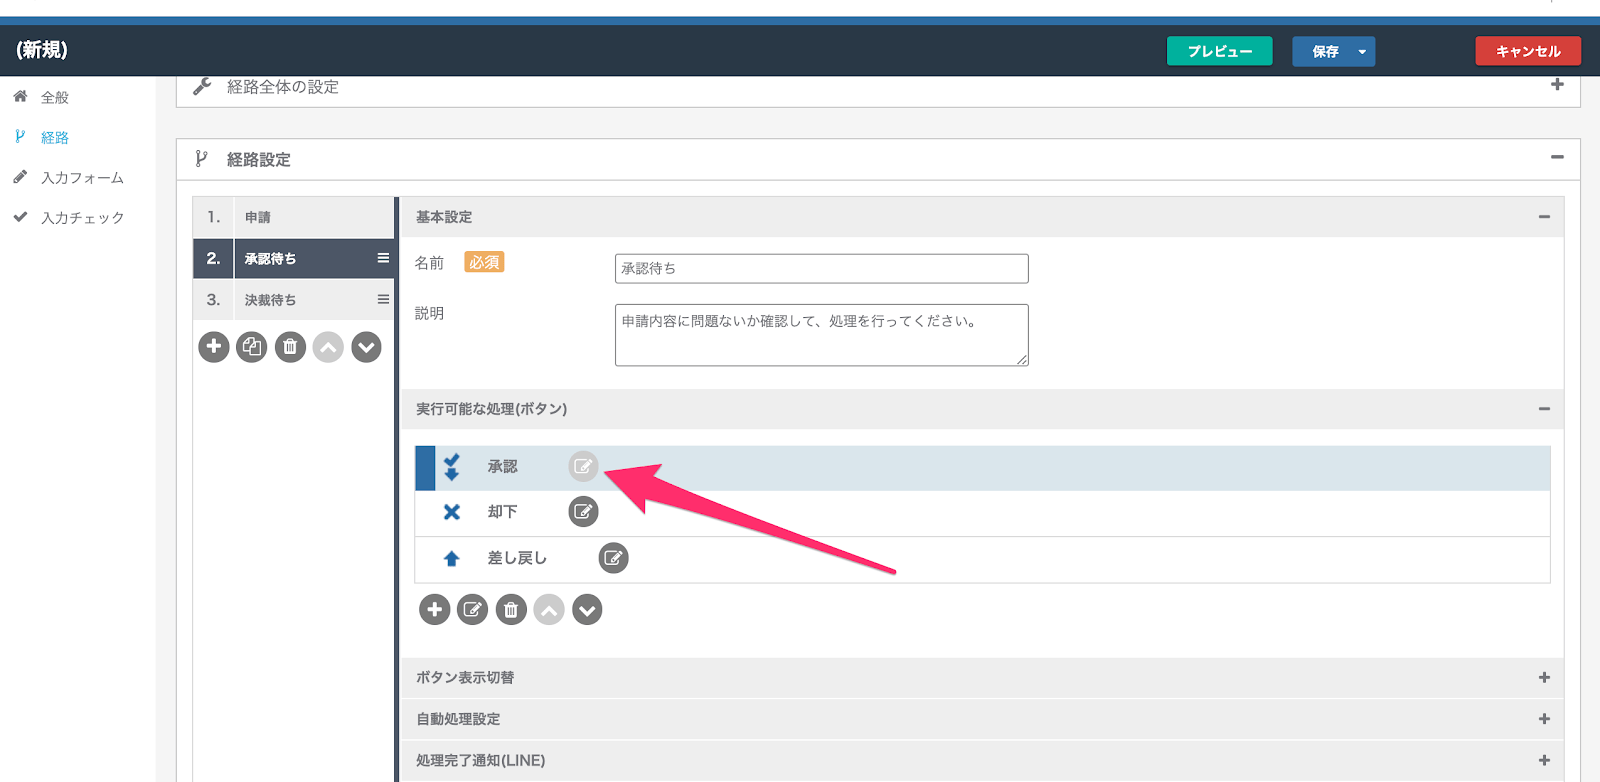
Task: Duplicate the selected route step
Action: pos(252,347)
